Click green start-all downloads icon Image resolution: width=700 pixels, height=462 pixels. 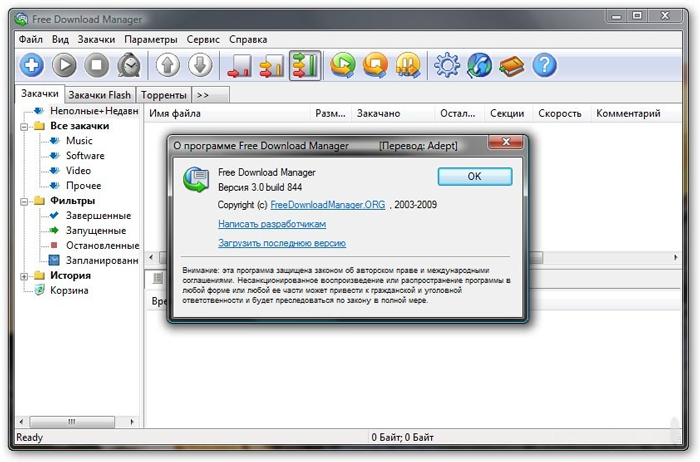point(343,65)
